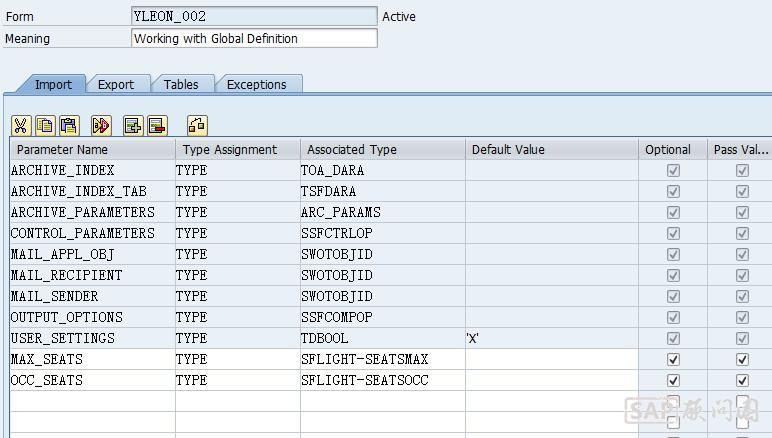
Task: Switch to the Export tab
Action: click(116, 85)
